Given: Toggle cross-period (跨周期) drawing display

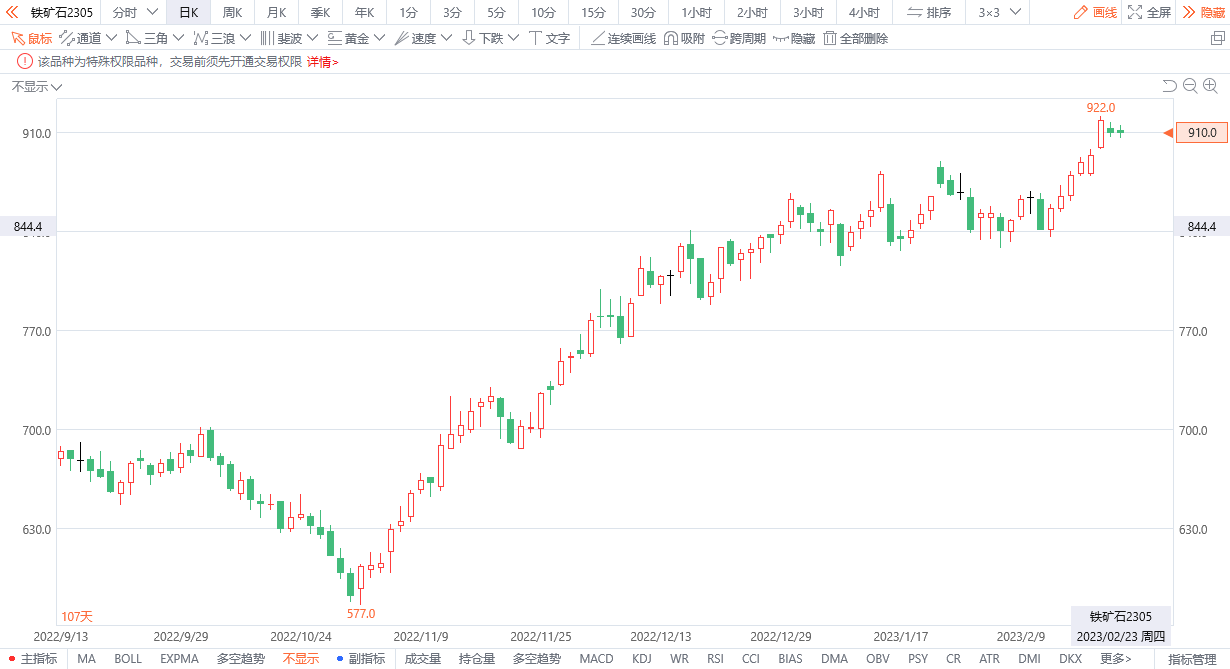Looking at the screenshot, I should point(739,38).
